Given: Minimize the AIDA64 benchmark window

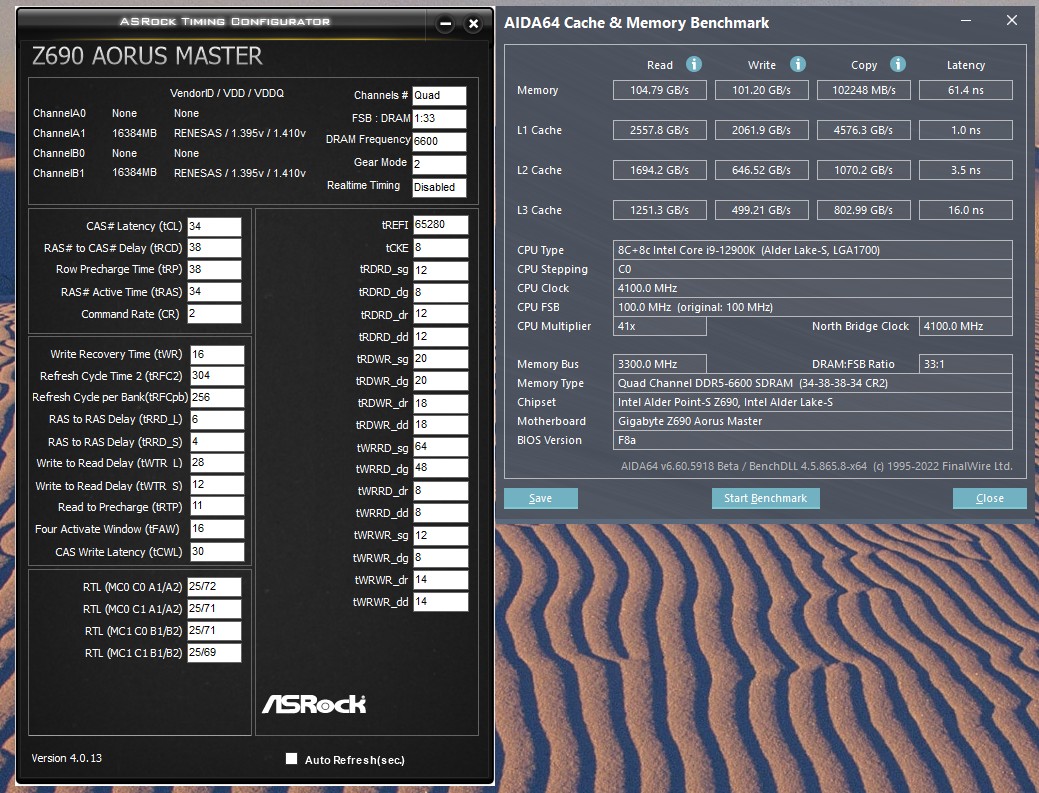Looking at the screenshot, I should coord(966,21).
